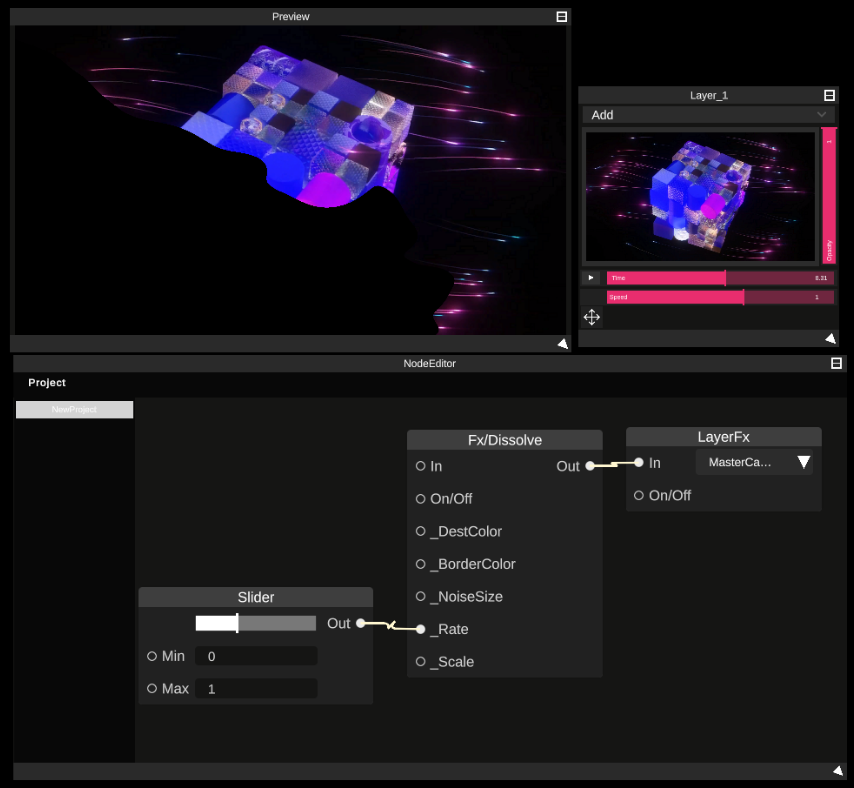854x788 pixels.
Task: Click the _Rate port on the Fx/Dissolve node
Action: pos(420,629)
